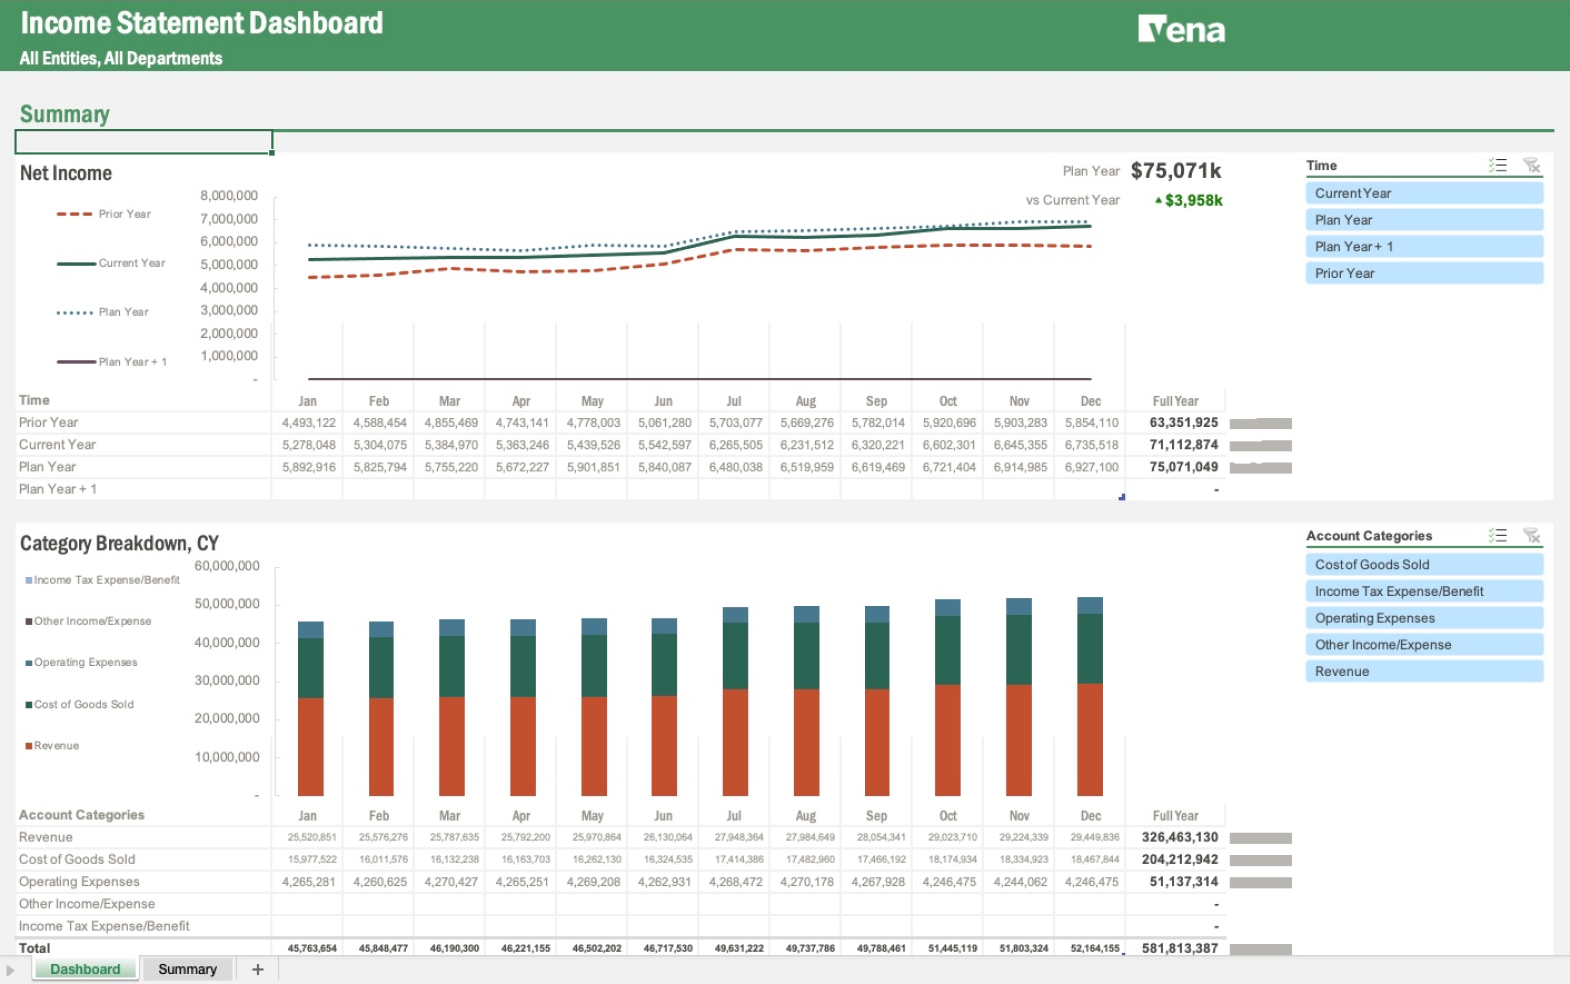Select the Income Tax Expense/Benefit slicer button
Image resolution: width=1570 pixels, height=984 pixels.
1423,591
